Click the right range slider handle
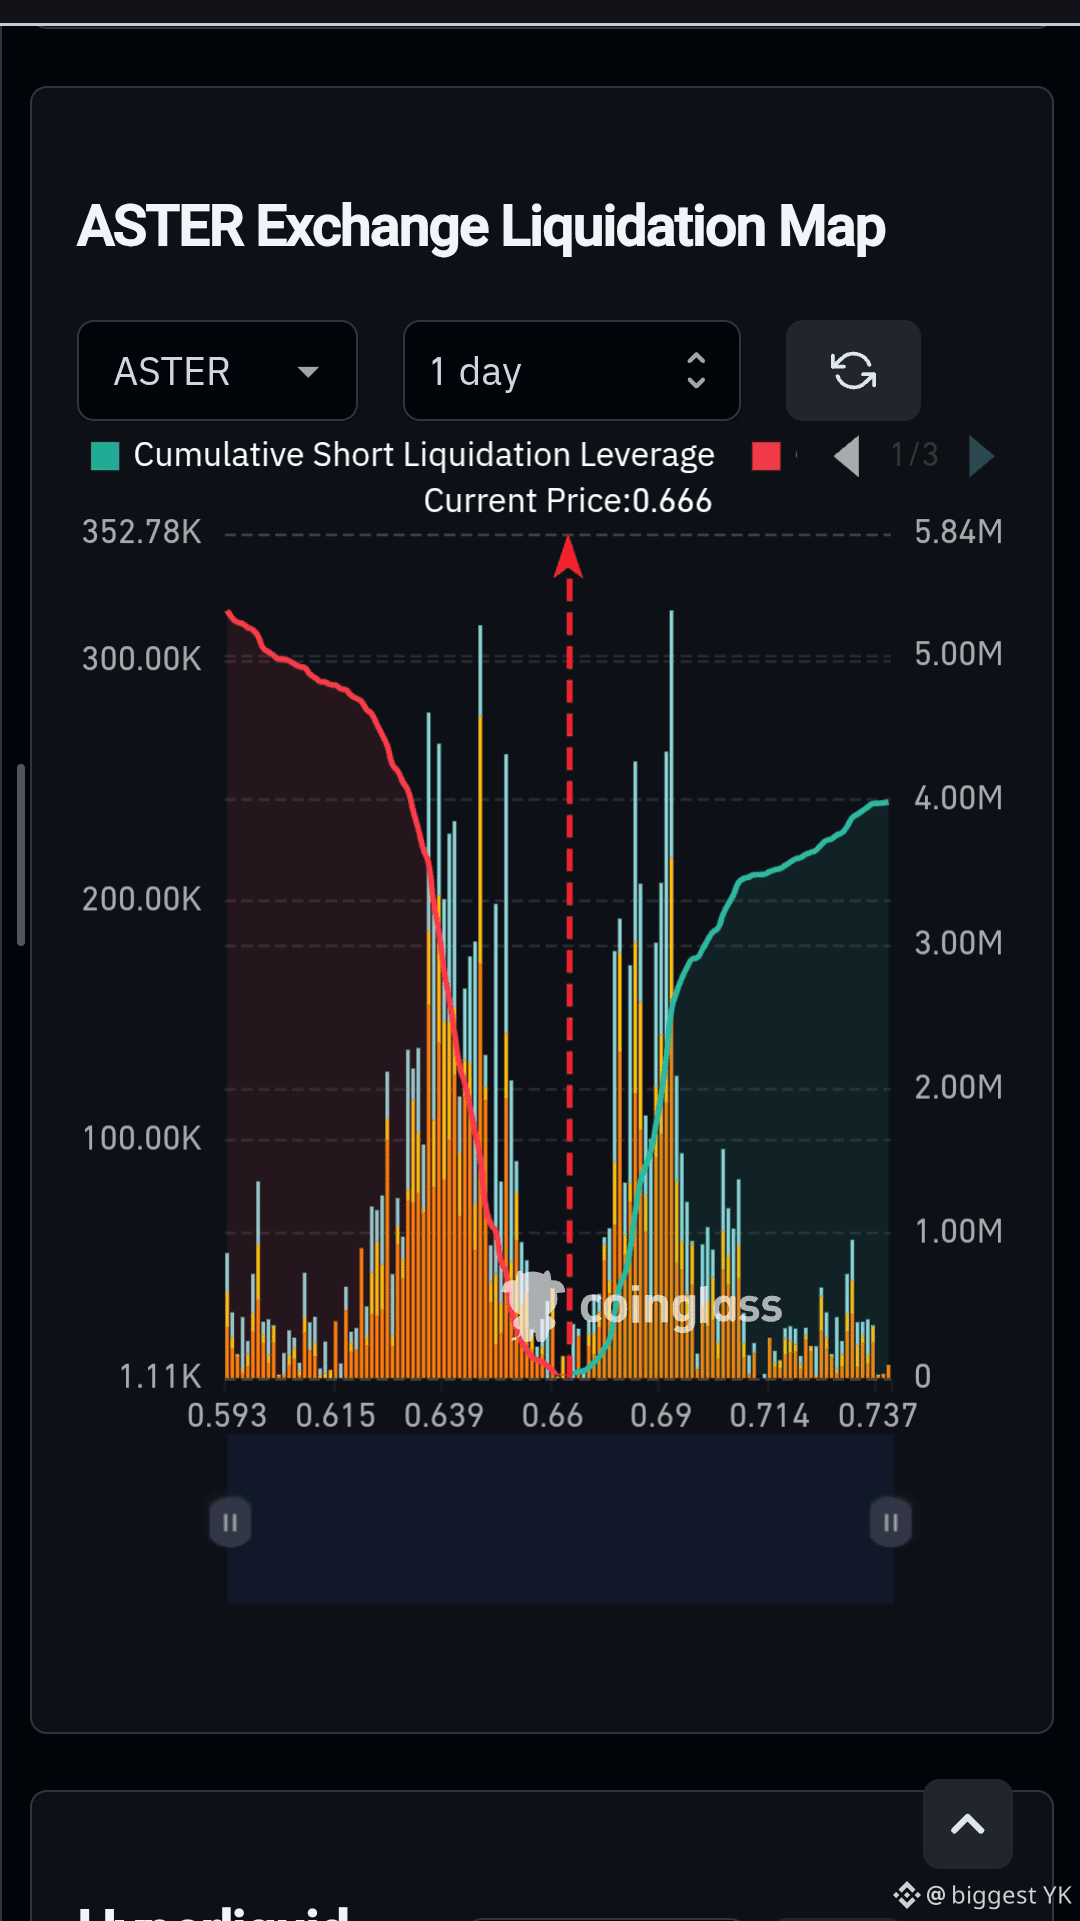1080x1921 pixels. click(890, 1522)
